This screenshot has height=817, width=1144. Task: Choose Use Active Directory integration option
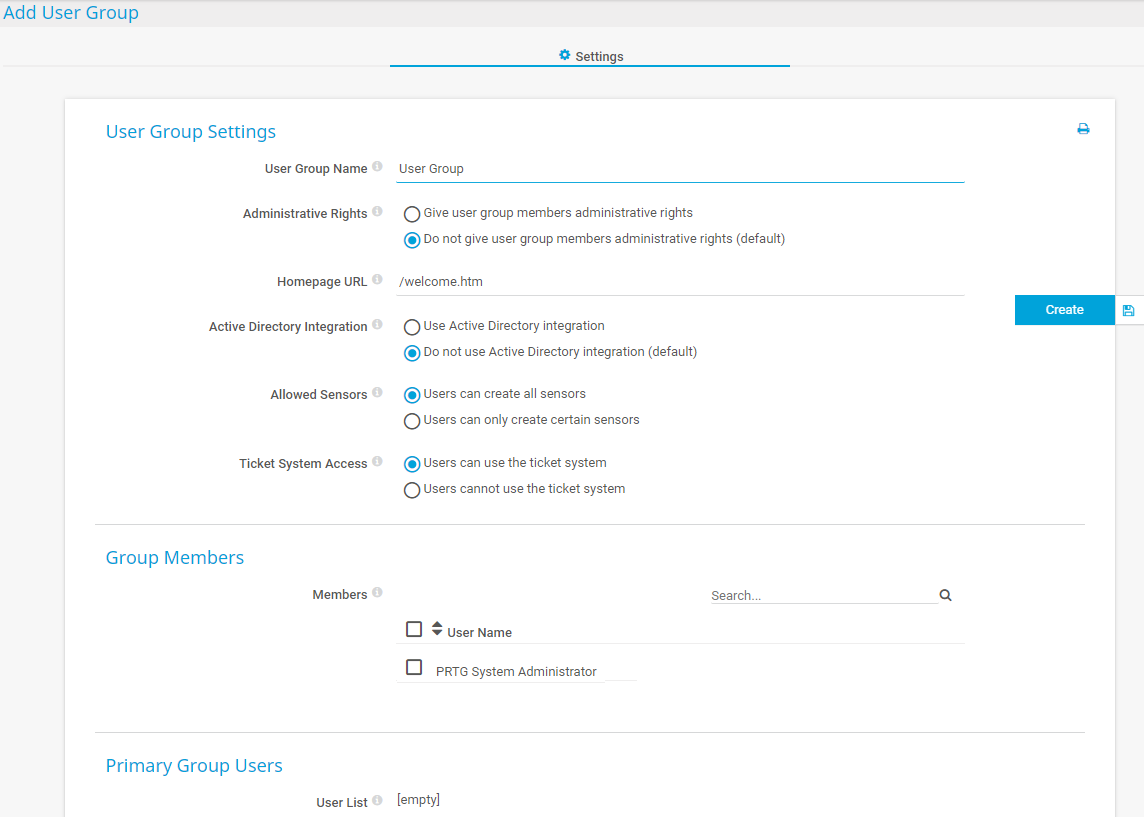coord(412,327)
